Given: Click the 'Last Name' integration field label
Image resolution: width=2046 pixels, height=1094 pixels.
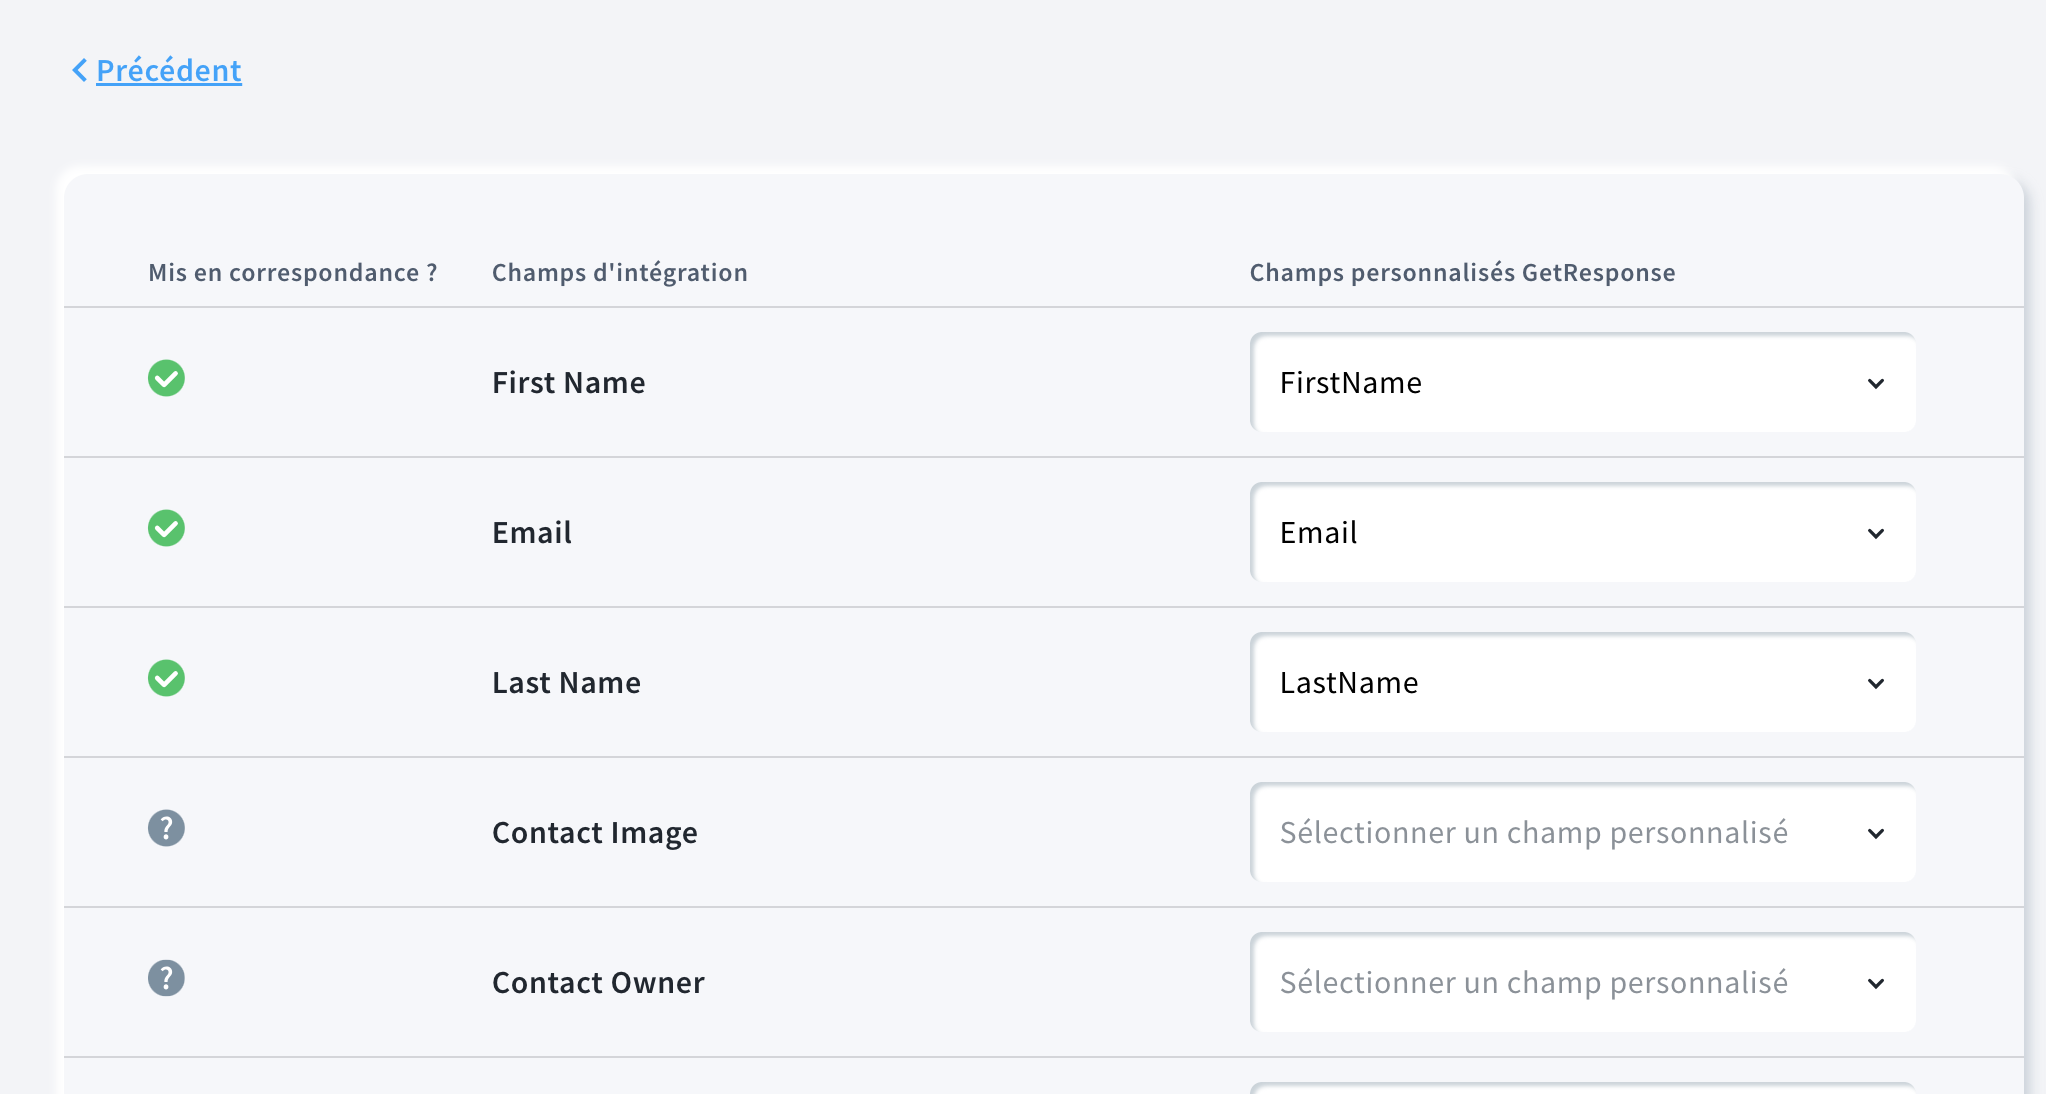Looking at the screenshot, I should pyautogui.click(x=567, y=683).
